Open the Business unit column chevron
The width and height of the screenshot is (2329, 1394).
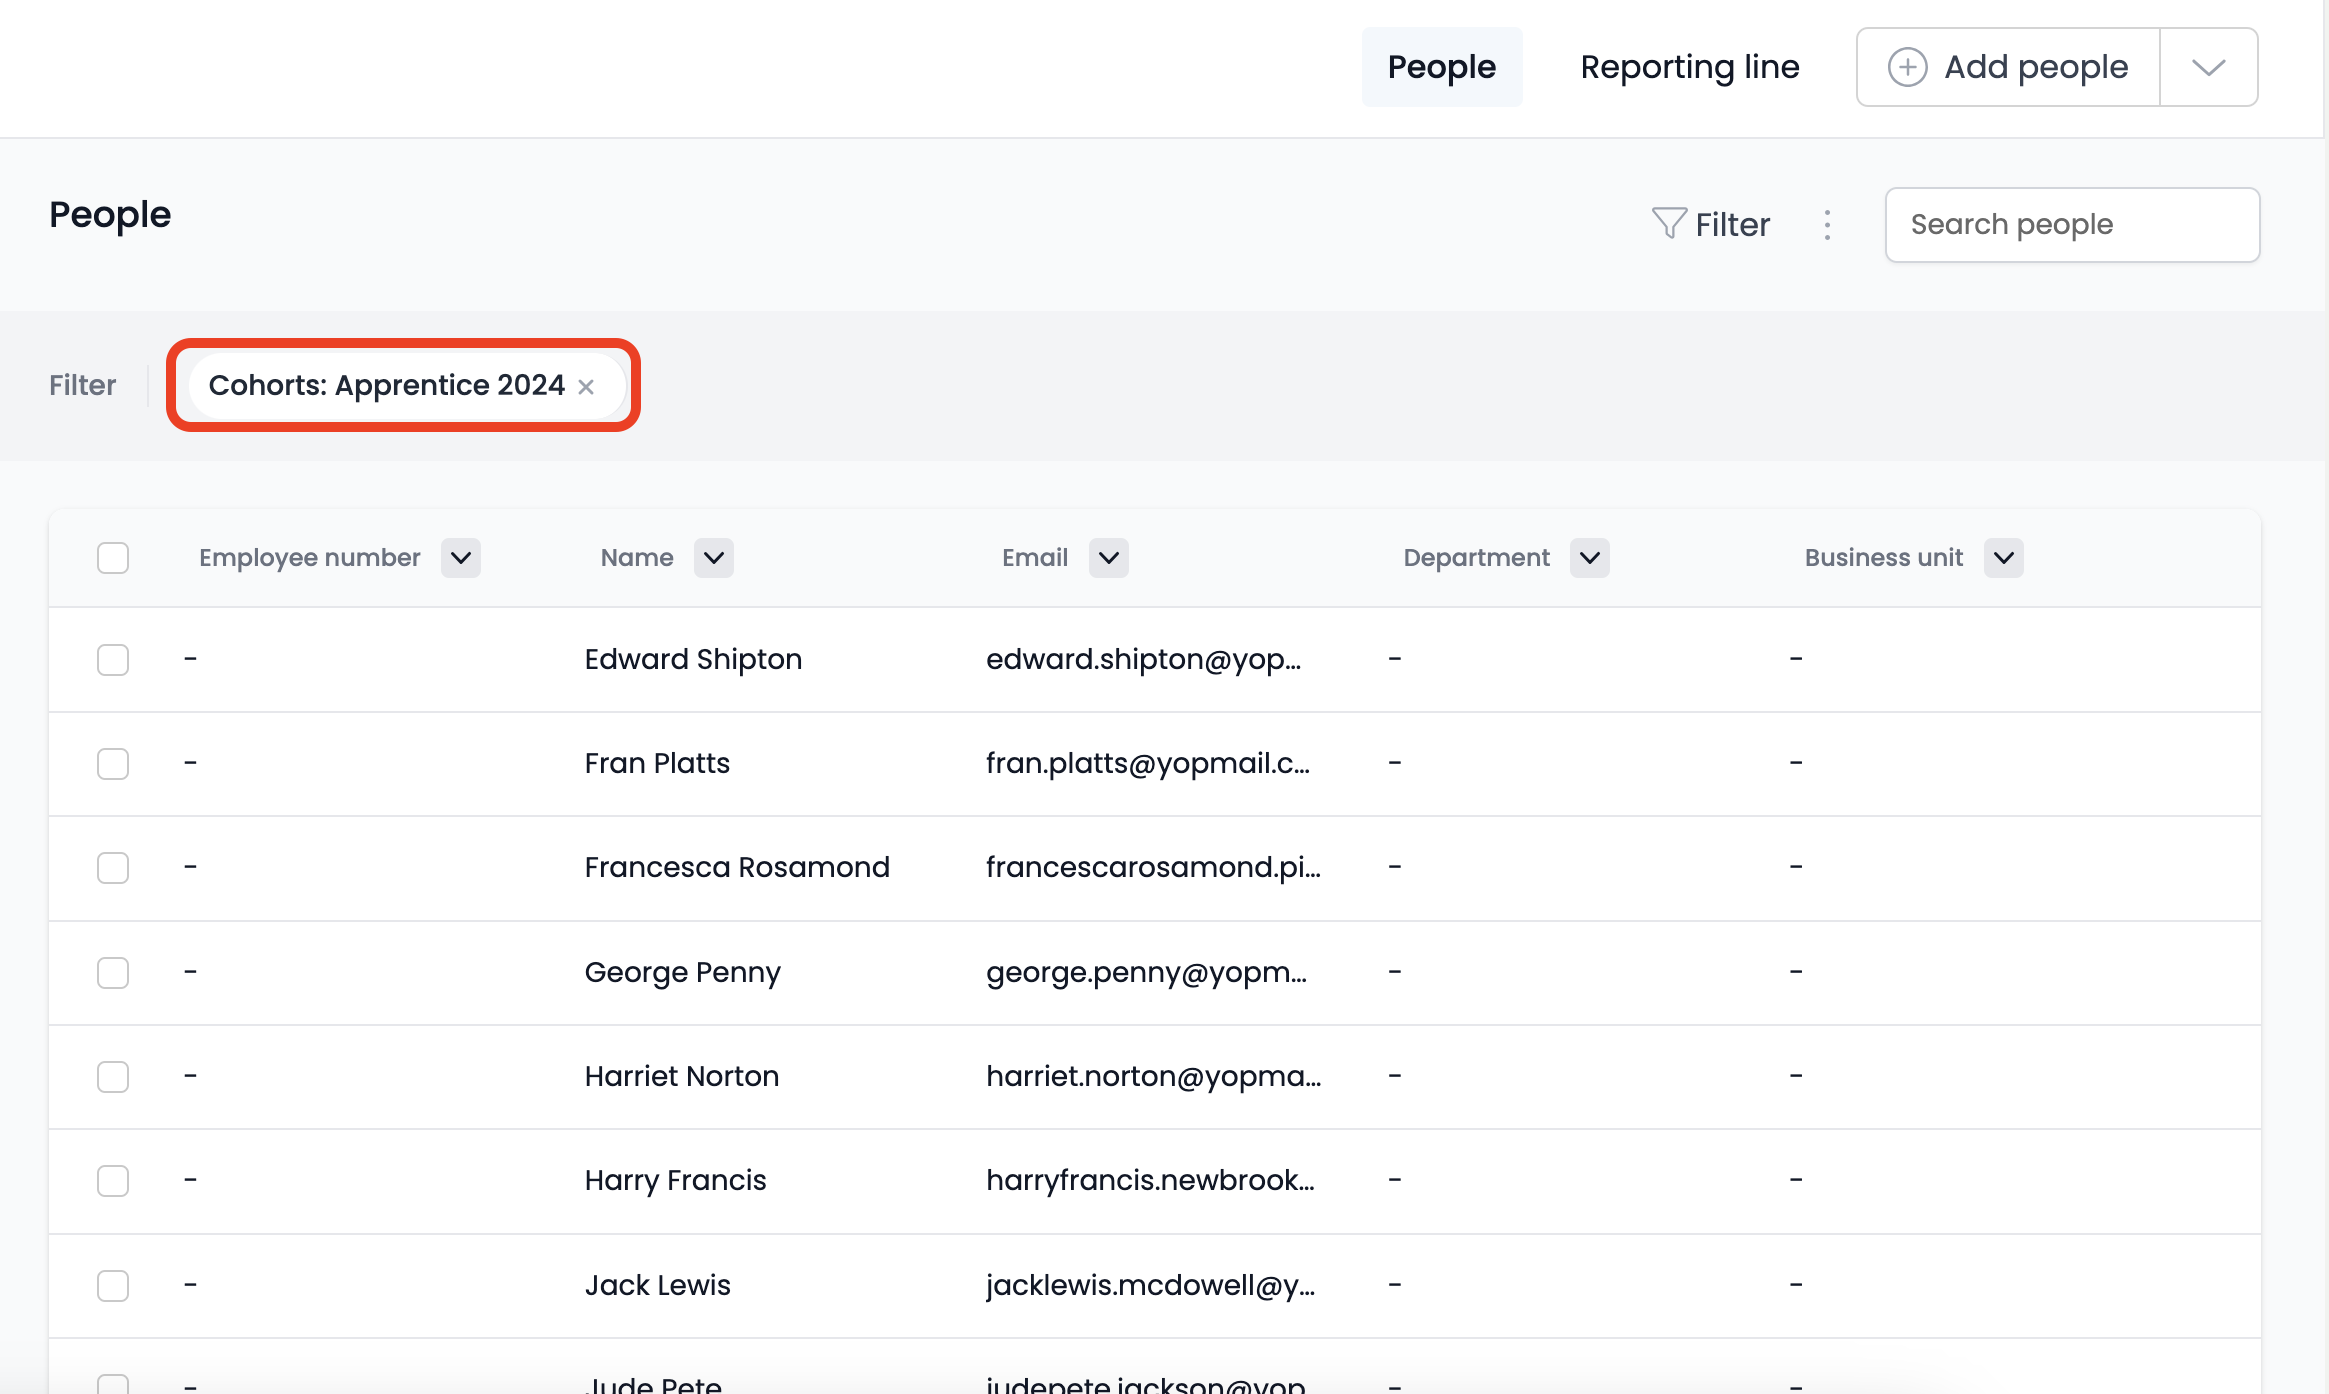click(2003, 558)
